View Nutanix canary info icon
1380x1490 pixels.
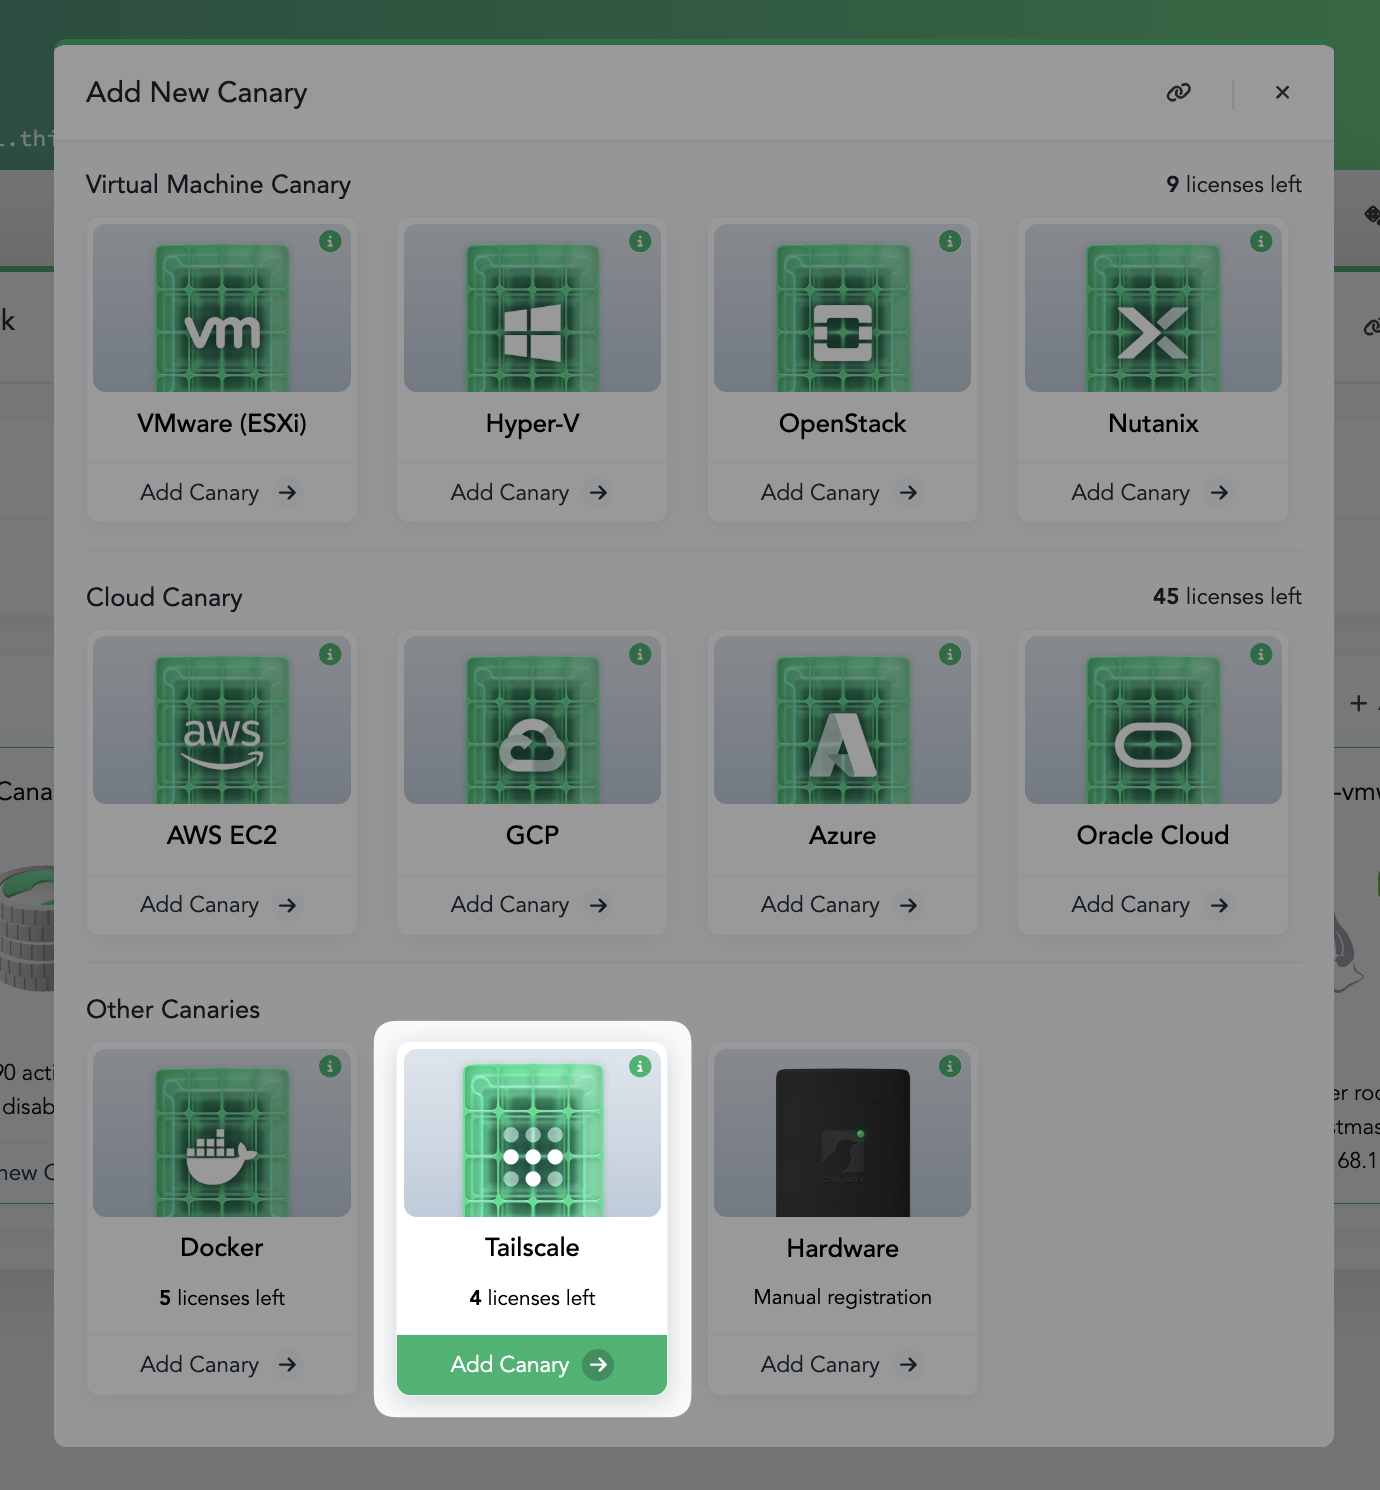(1261, 241)
